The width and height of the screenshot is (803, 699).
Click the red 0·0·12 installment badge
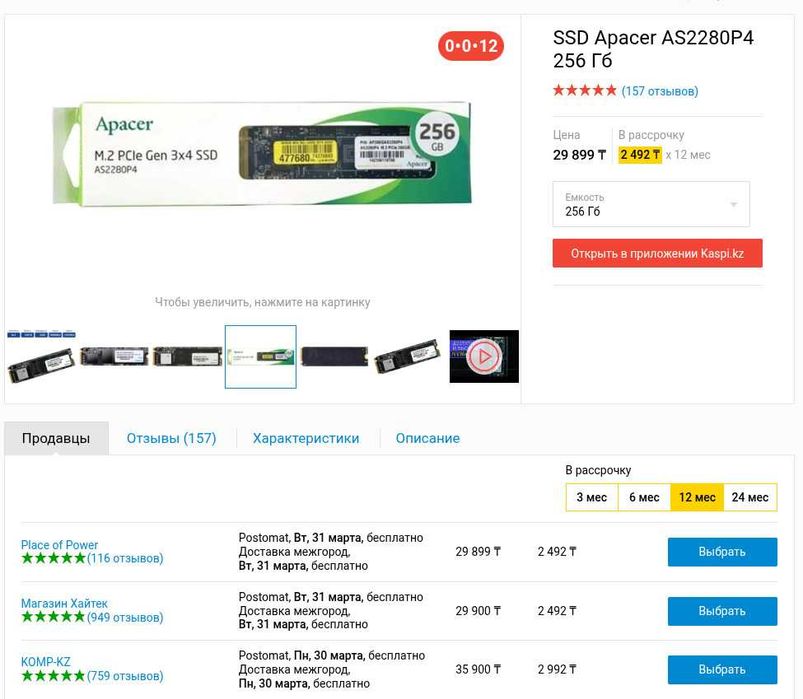coord(471,46)
